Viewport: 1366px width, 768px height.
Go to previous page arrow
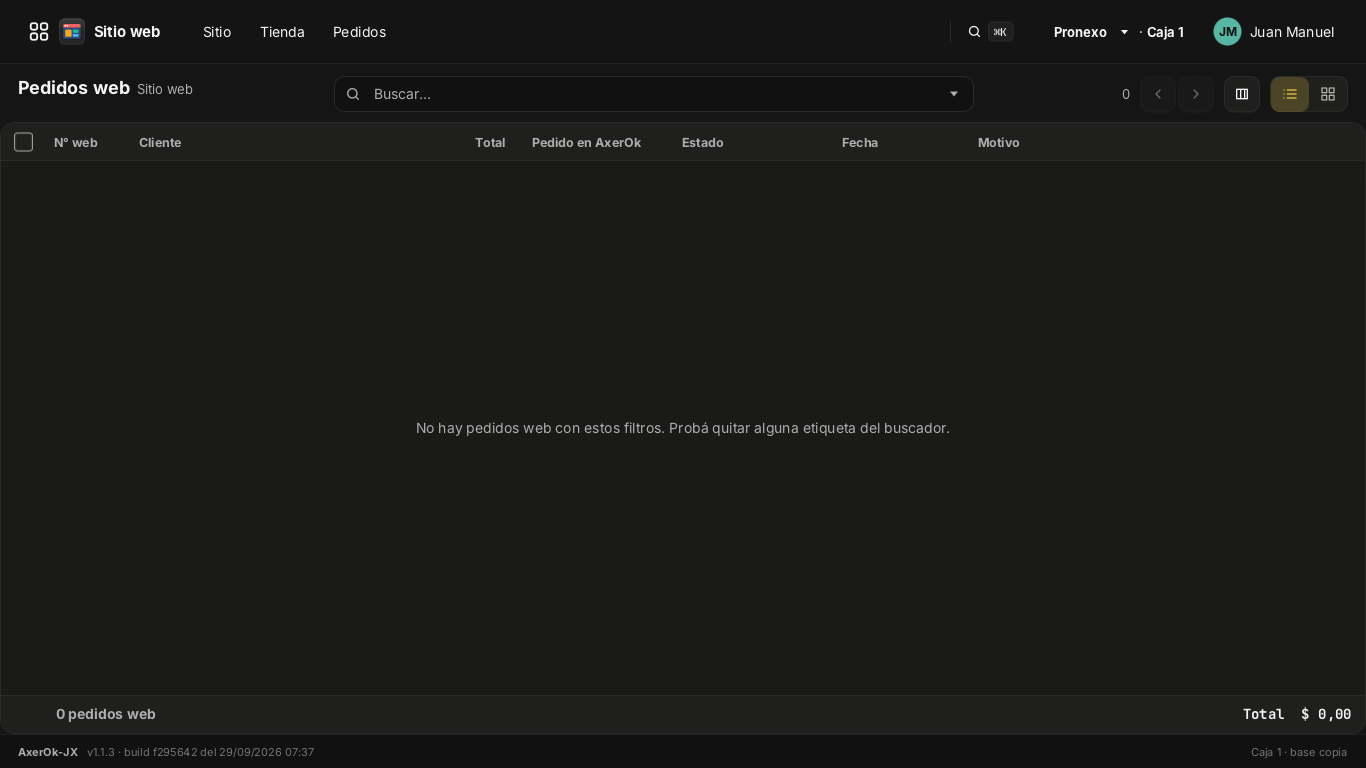(x=1158, y=94)
